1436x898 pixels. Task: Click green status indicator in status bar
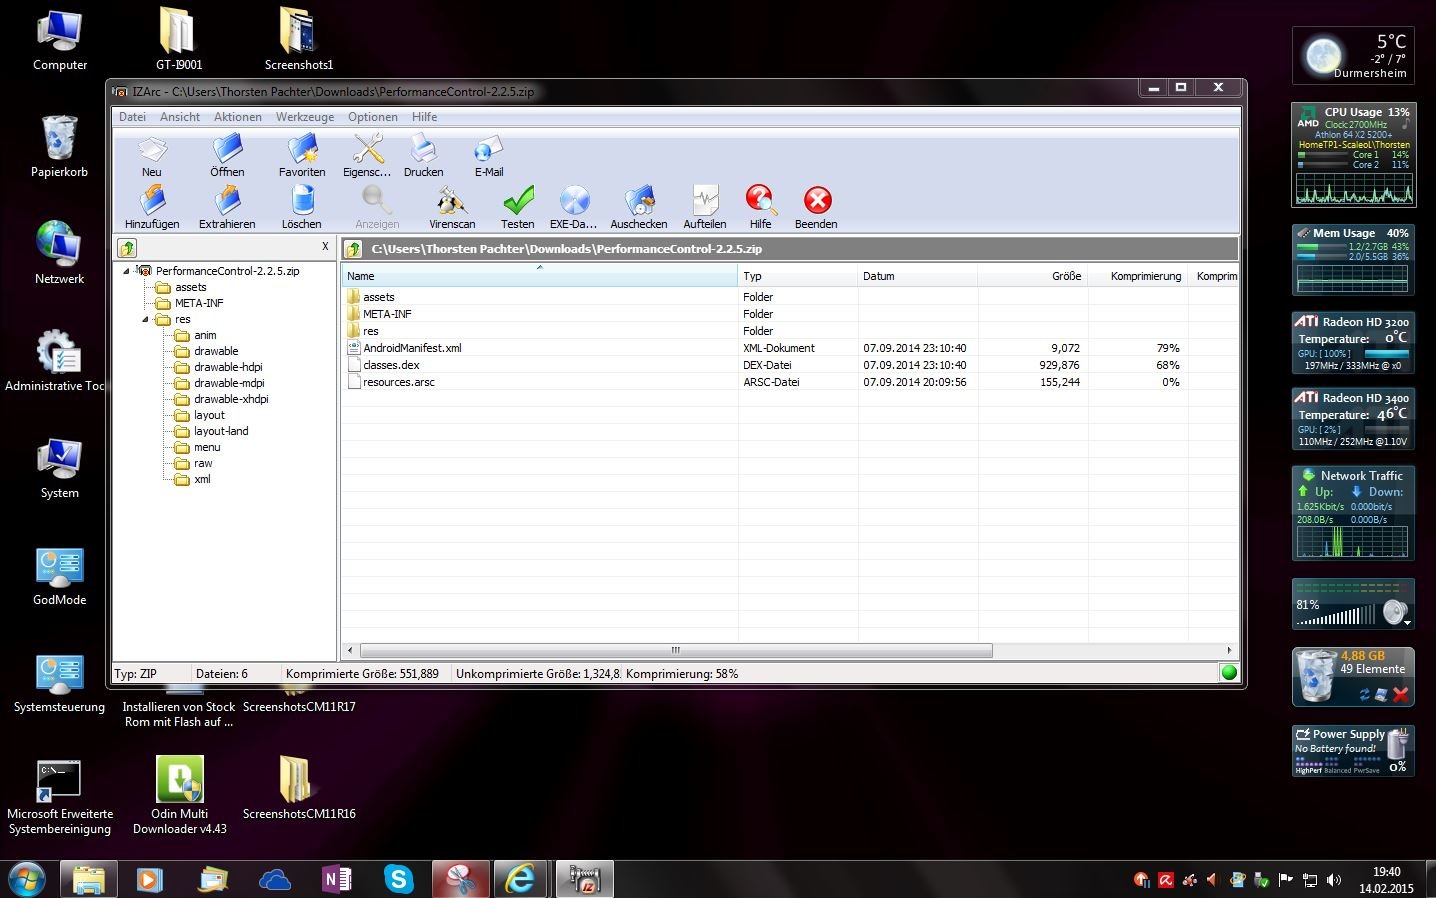point(1229,673)
